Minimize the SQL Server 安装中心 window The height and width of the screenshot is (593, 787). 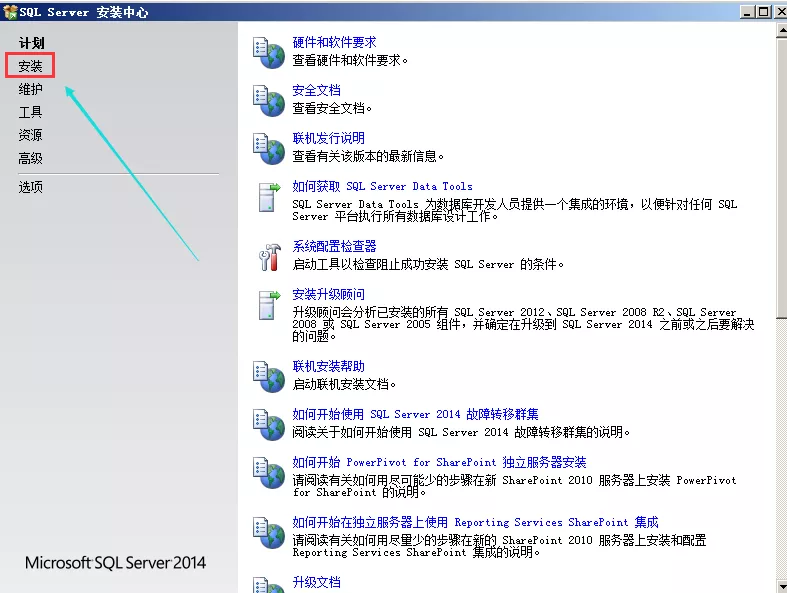747,12
